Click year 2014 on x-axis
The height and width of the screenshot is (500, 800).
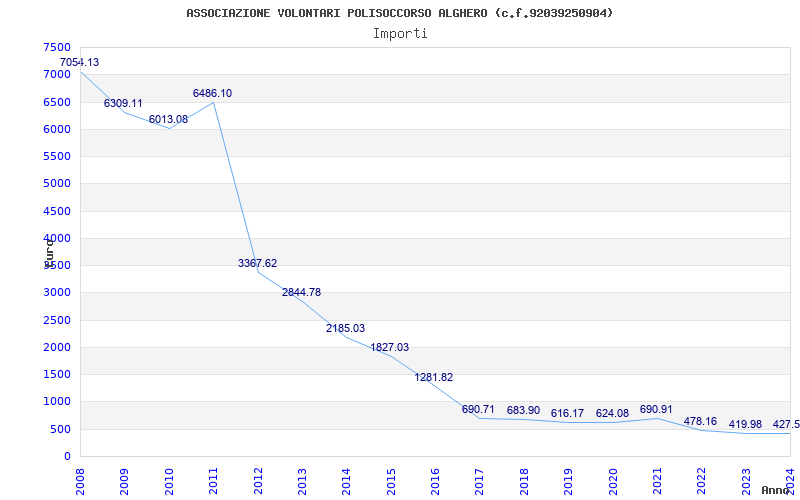point(346,481)
